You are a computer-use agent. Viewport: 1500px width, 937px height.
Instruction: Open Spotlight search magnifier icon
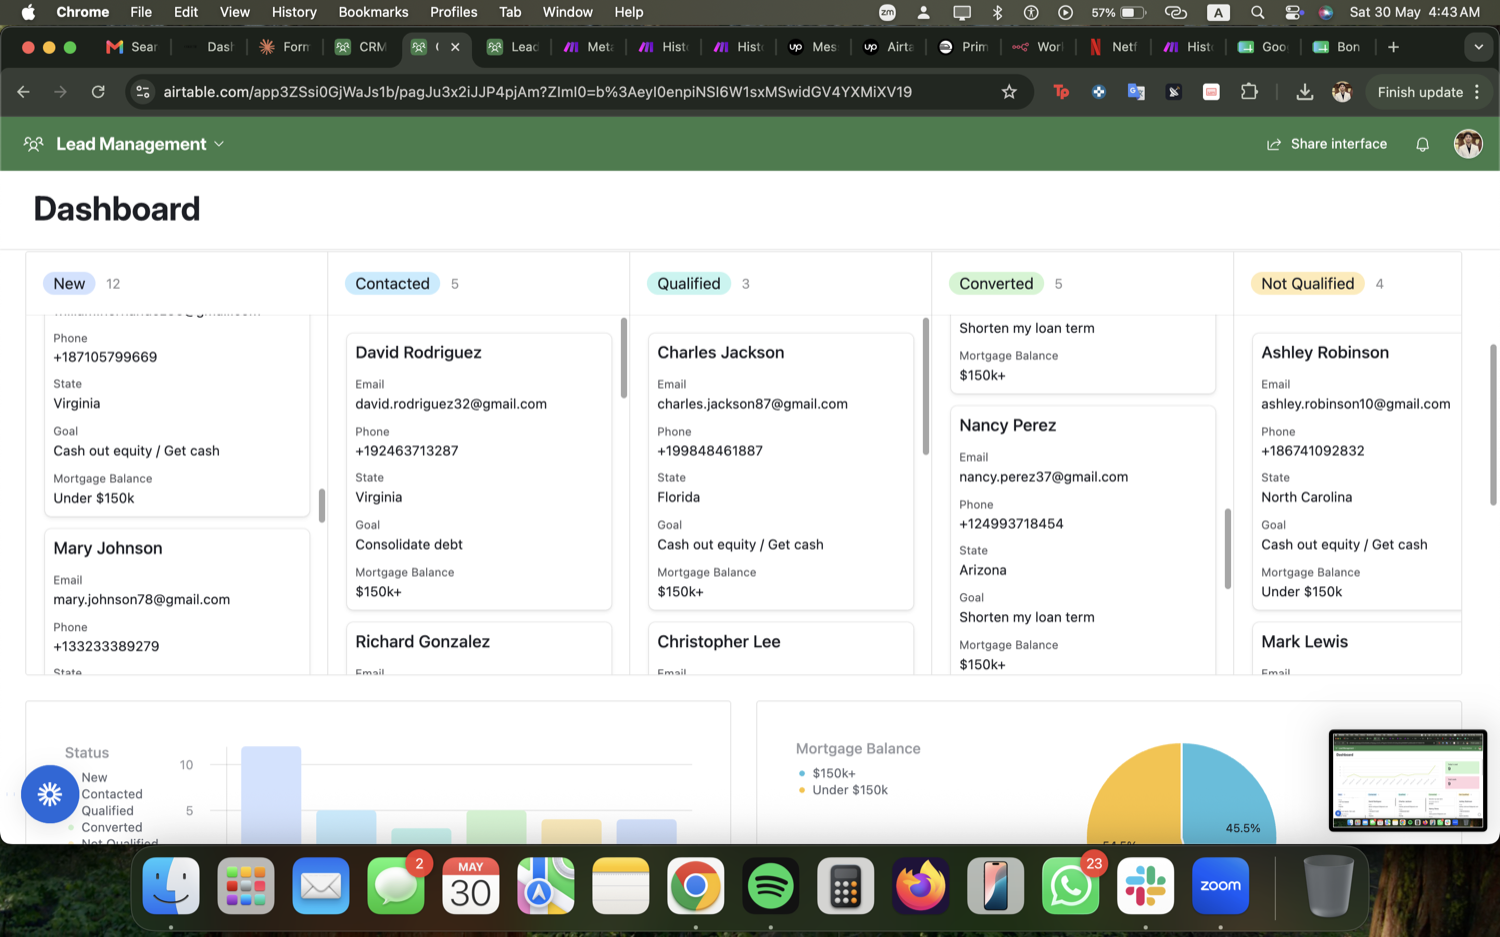[x=1258, y=12]
